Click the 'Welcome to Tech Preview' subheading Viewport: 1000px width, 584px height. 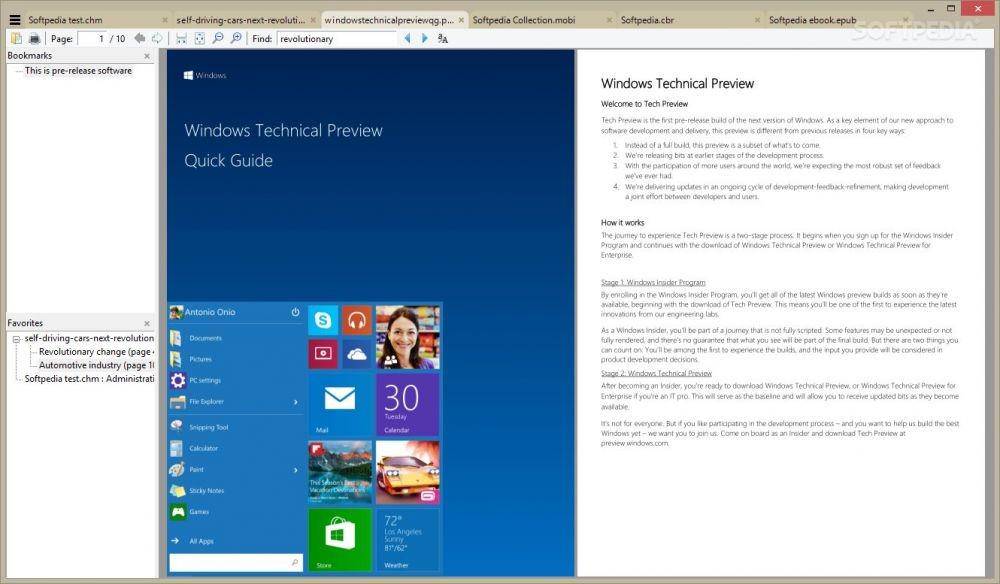[x=644, y=104]
